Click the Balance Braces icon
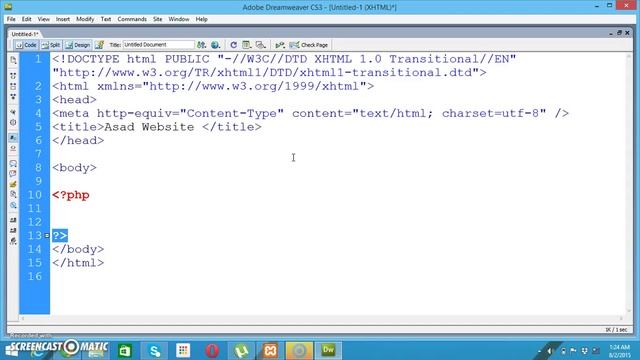Viewport: 640px width, 360px height. pyautogui.click(x=13, y=122)
